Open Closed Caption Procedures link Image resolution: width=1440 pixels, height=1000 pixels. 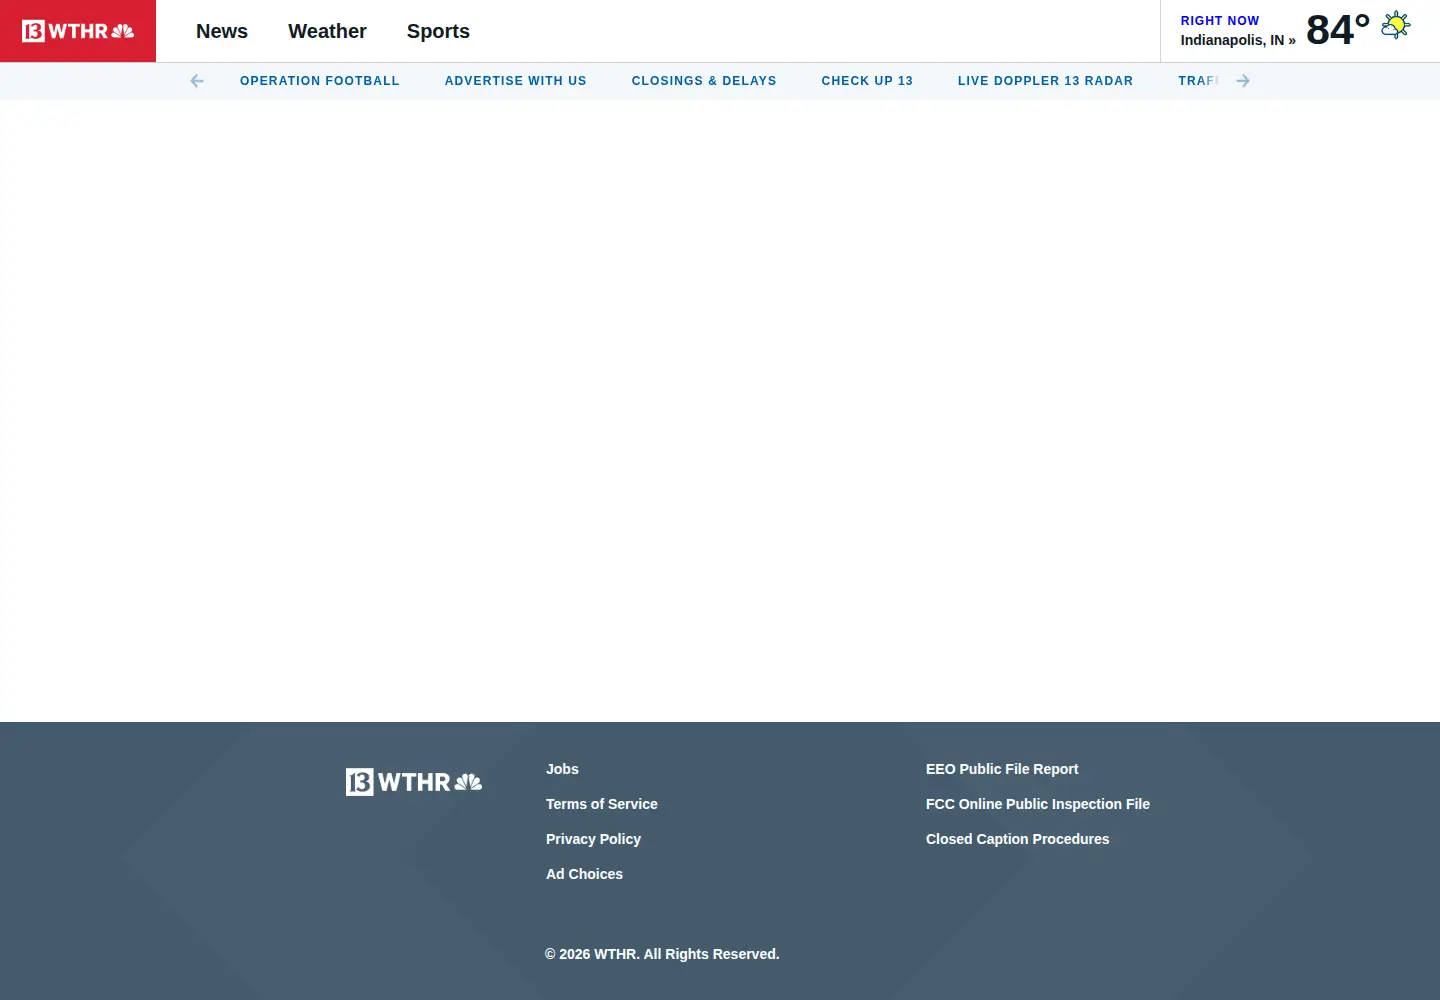[1017, 839]
